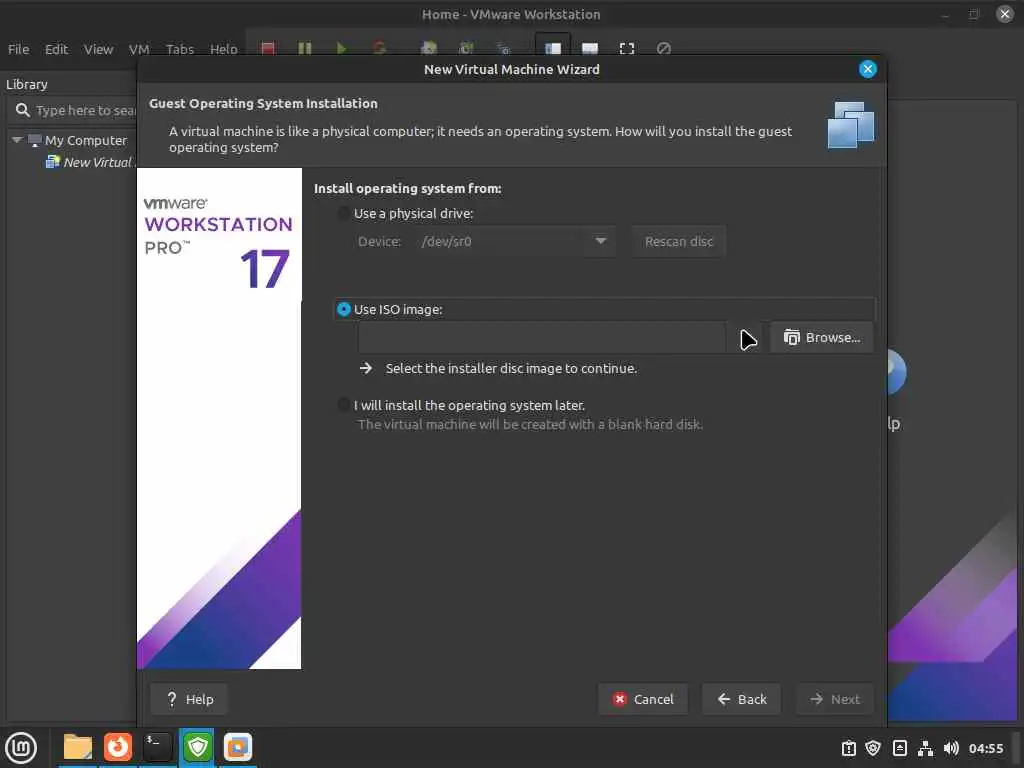This screenshot has height=768, width=1024.
Task: Click the shield icon in system tray
Action: [x=873, y=748]
